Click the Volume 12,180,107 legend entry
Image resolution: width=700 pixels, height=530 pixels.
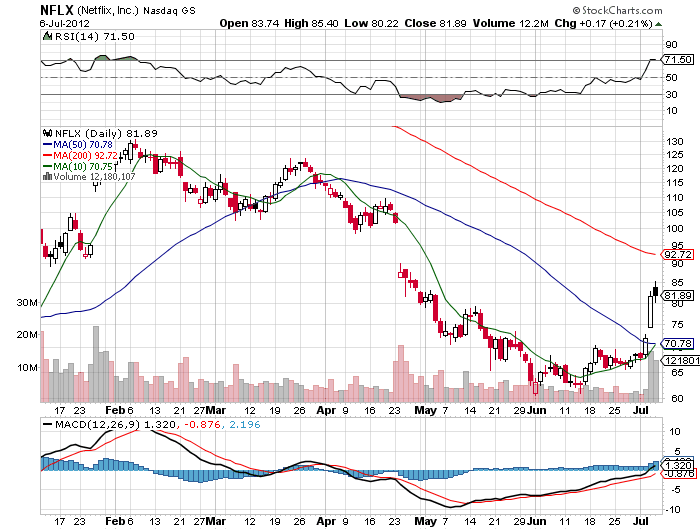click(89, 177)
